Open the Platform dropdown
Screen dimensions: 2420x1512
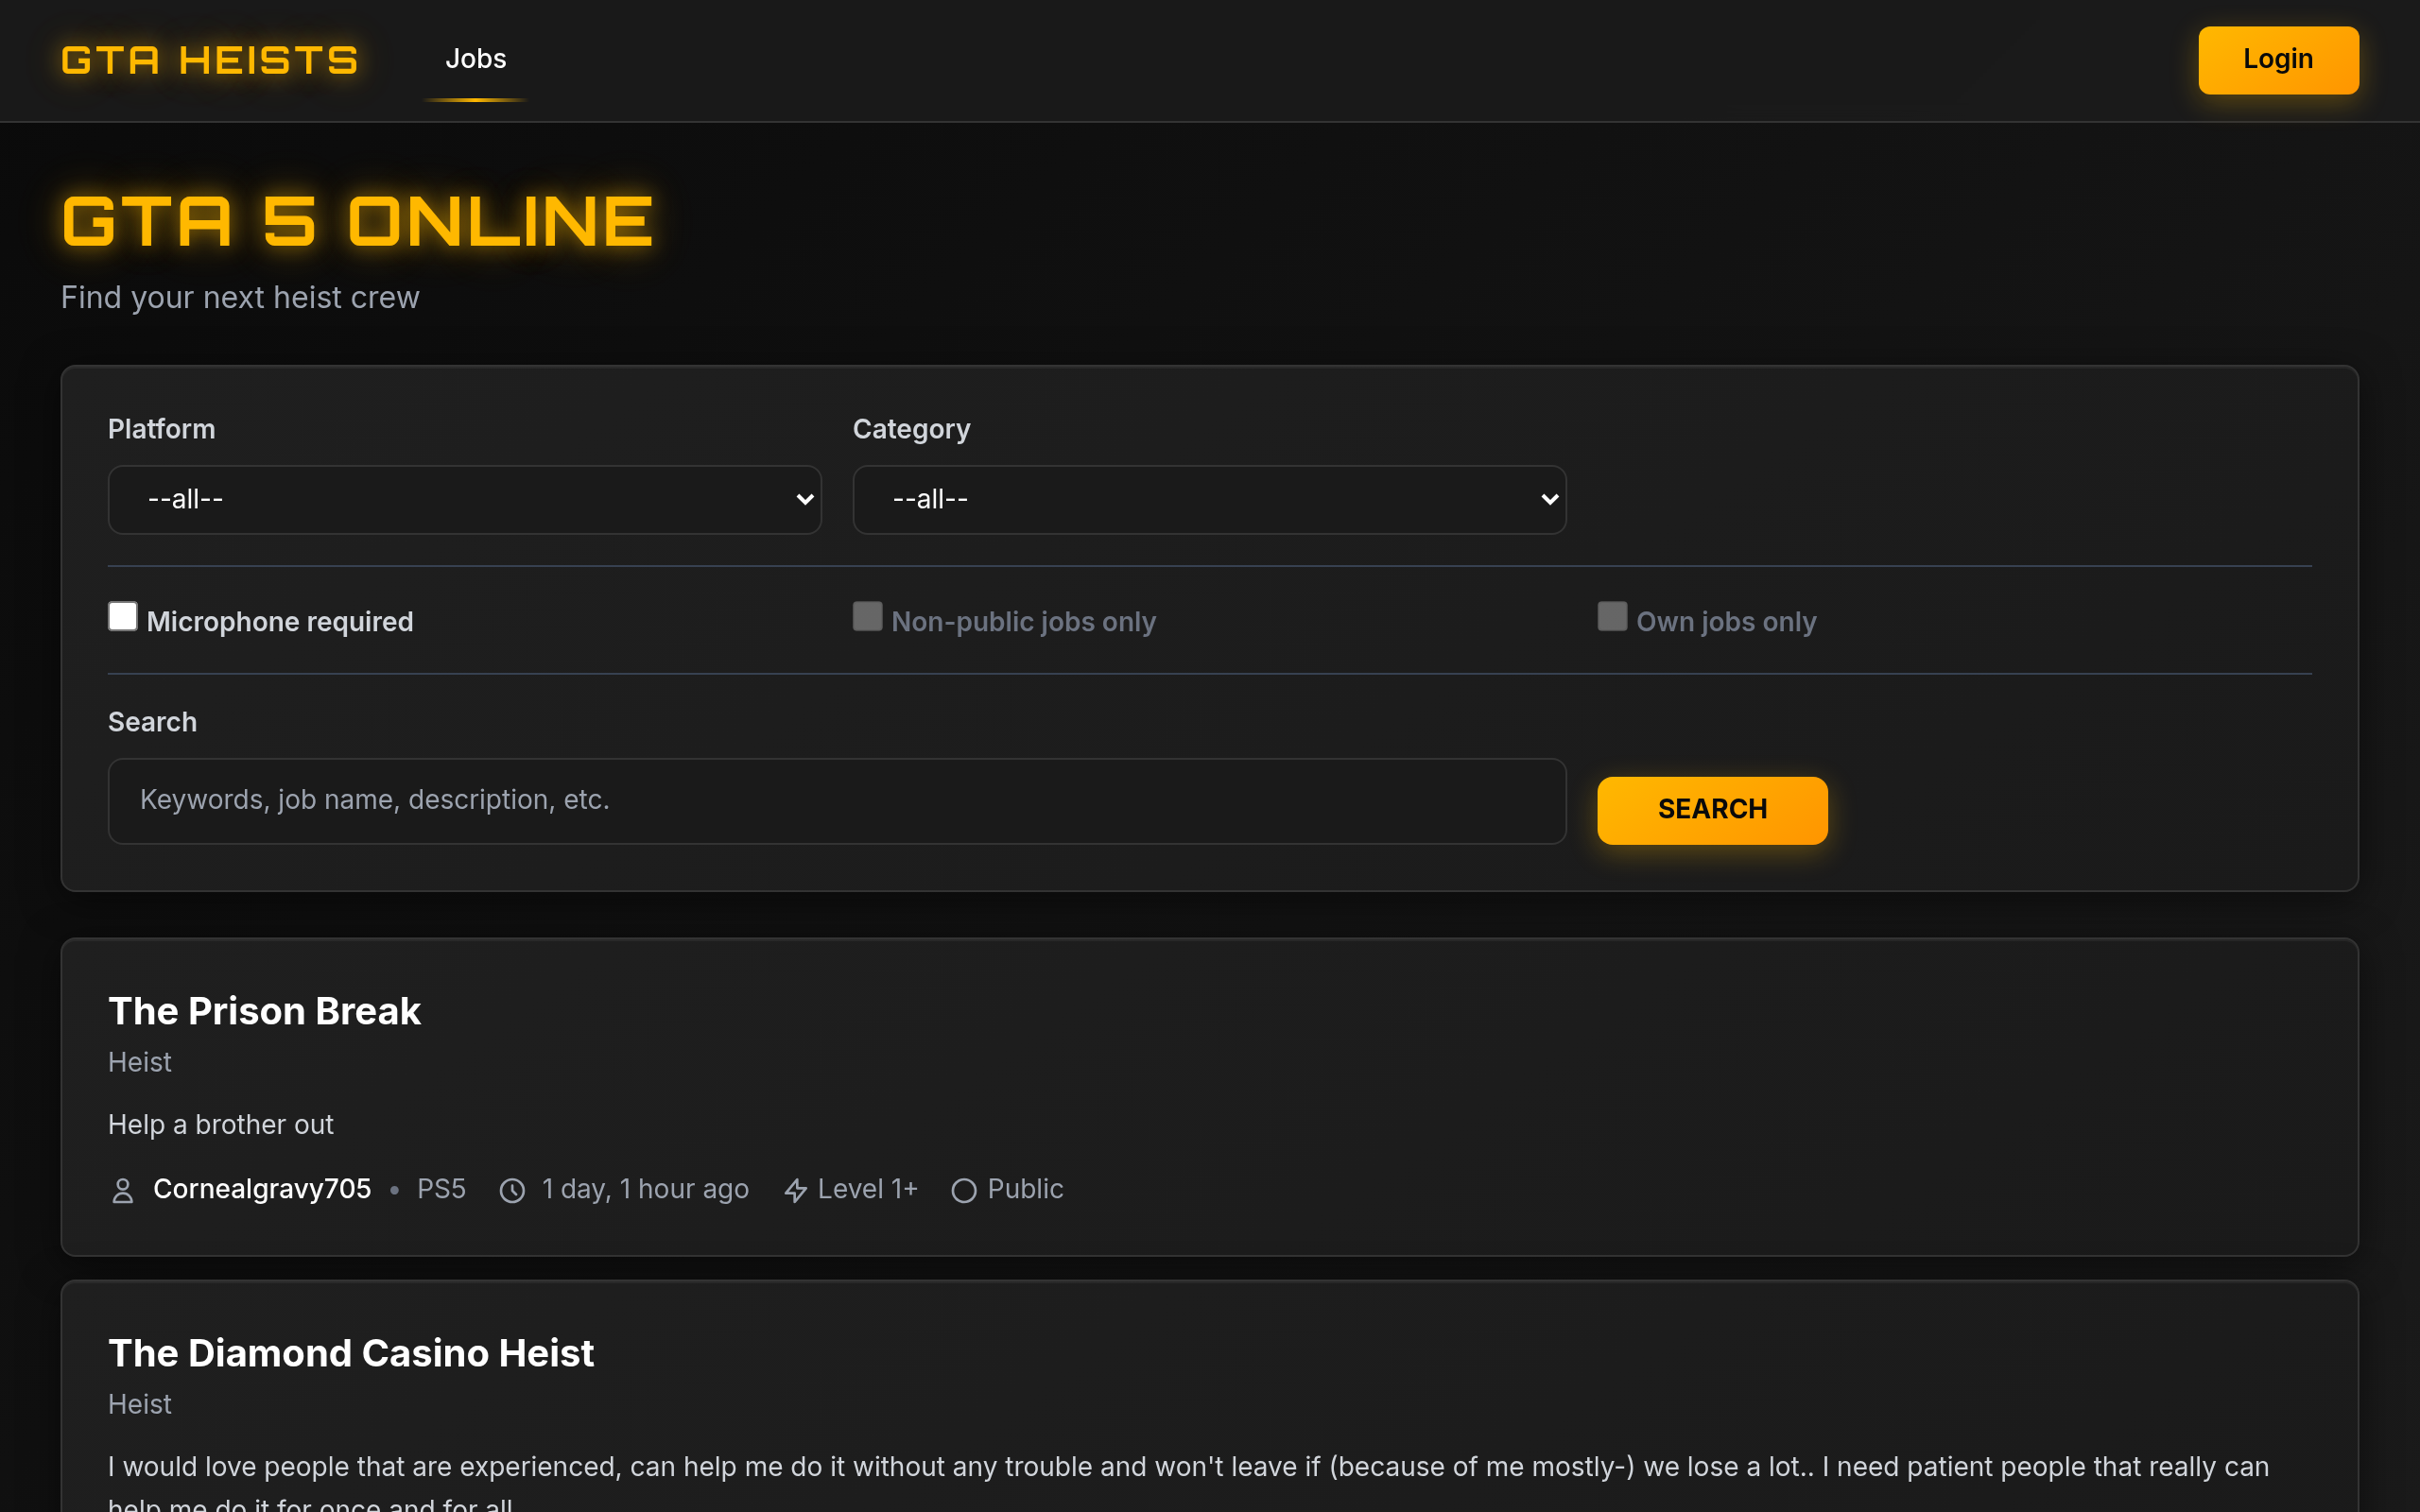[464, 499]
